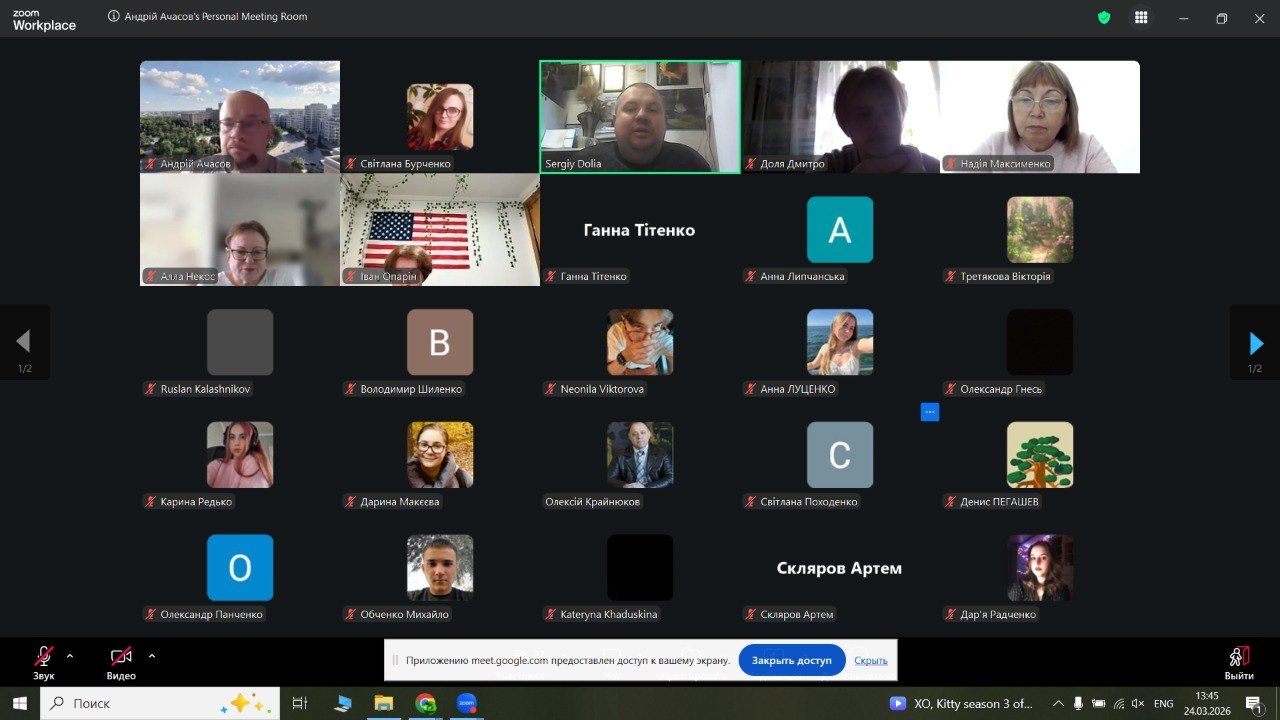Expand video options arrow next to Видео

pos(152,656)
